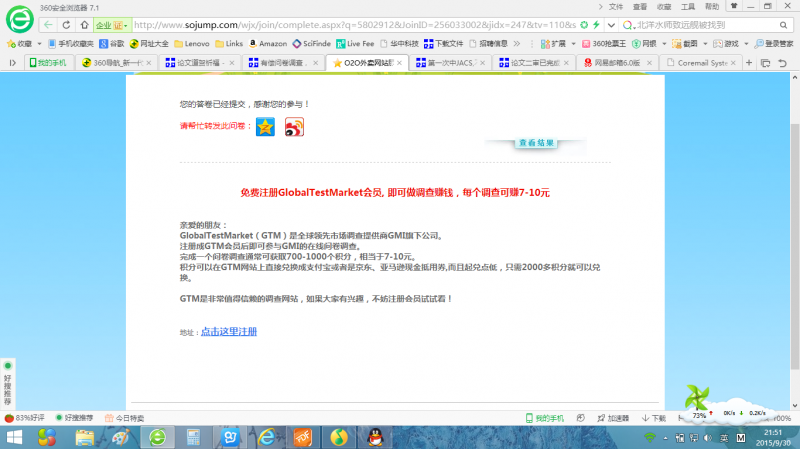800x449 pixels.
Task: Click the magnifier search icon
Action: coord(784,25)
